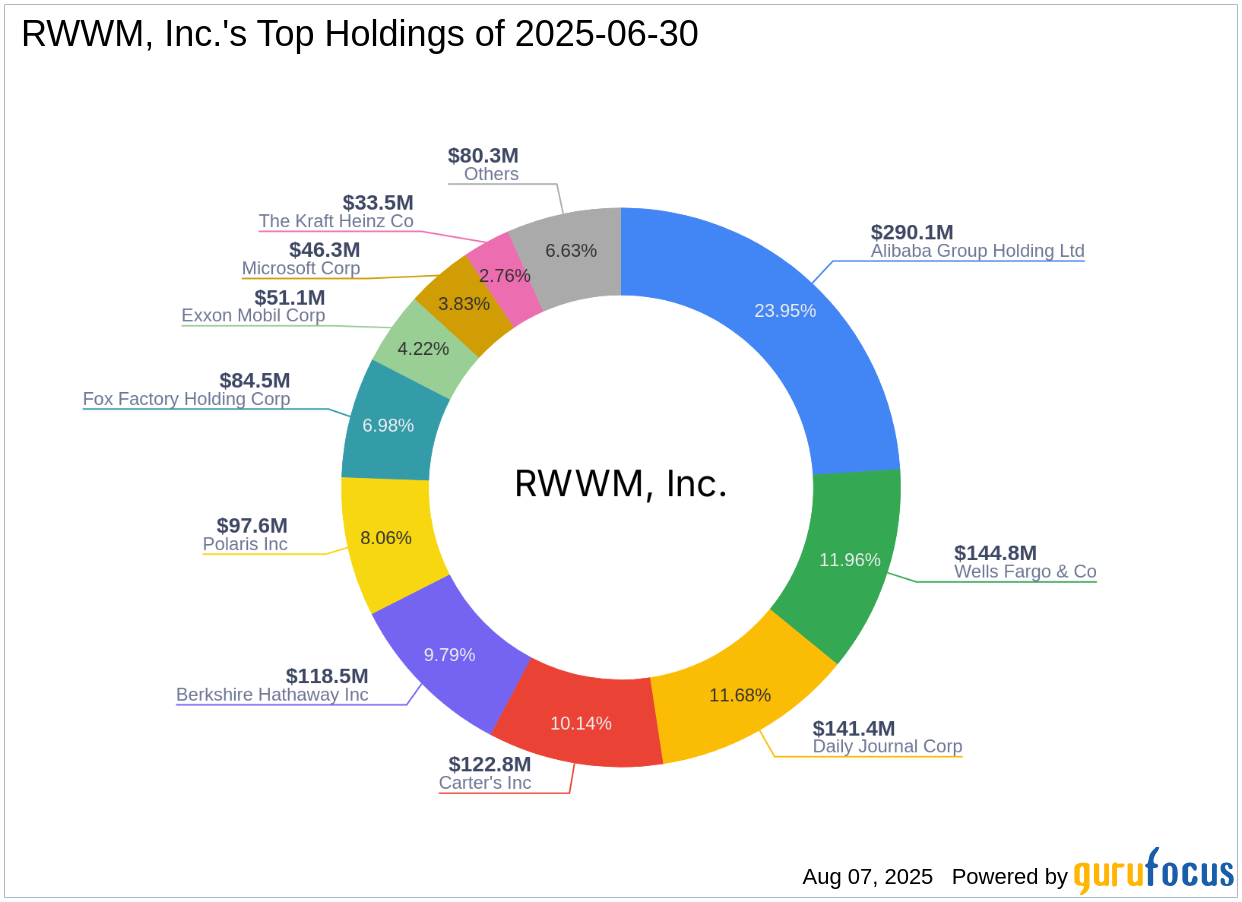Click the '$97.6M' value
1242x902 pixels.
point(252,526)
